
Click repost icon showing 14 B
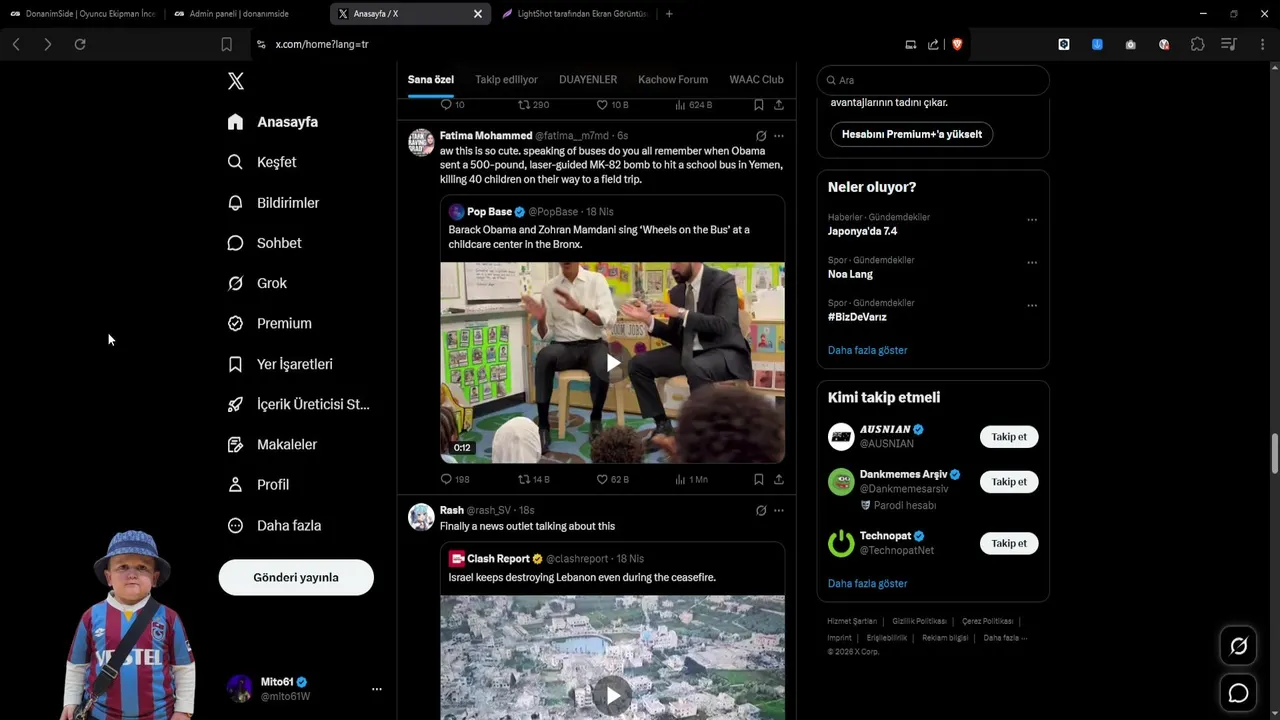point(523,479)
